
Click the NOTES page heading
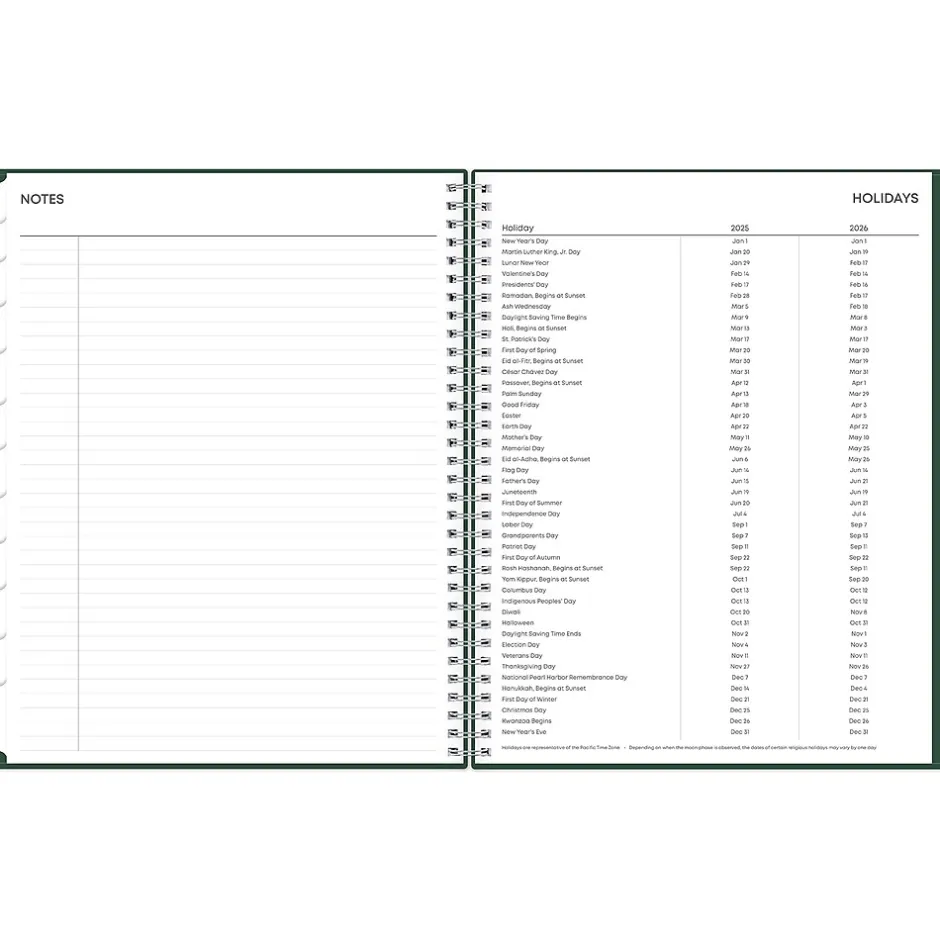tap(42, 199)
